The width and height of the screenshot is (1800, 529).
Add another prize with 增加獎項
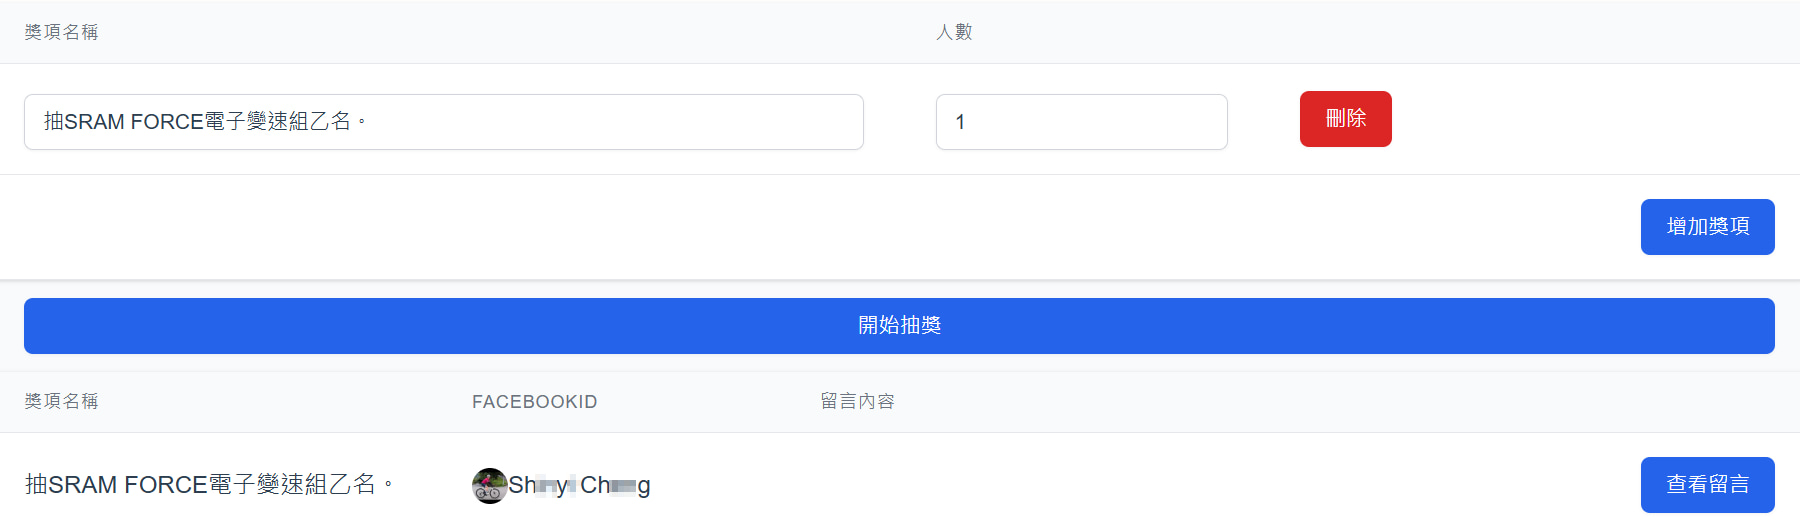[1707, 227]
